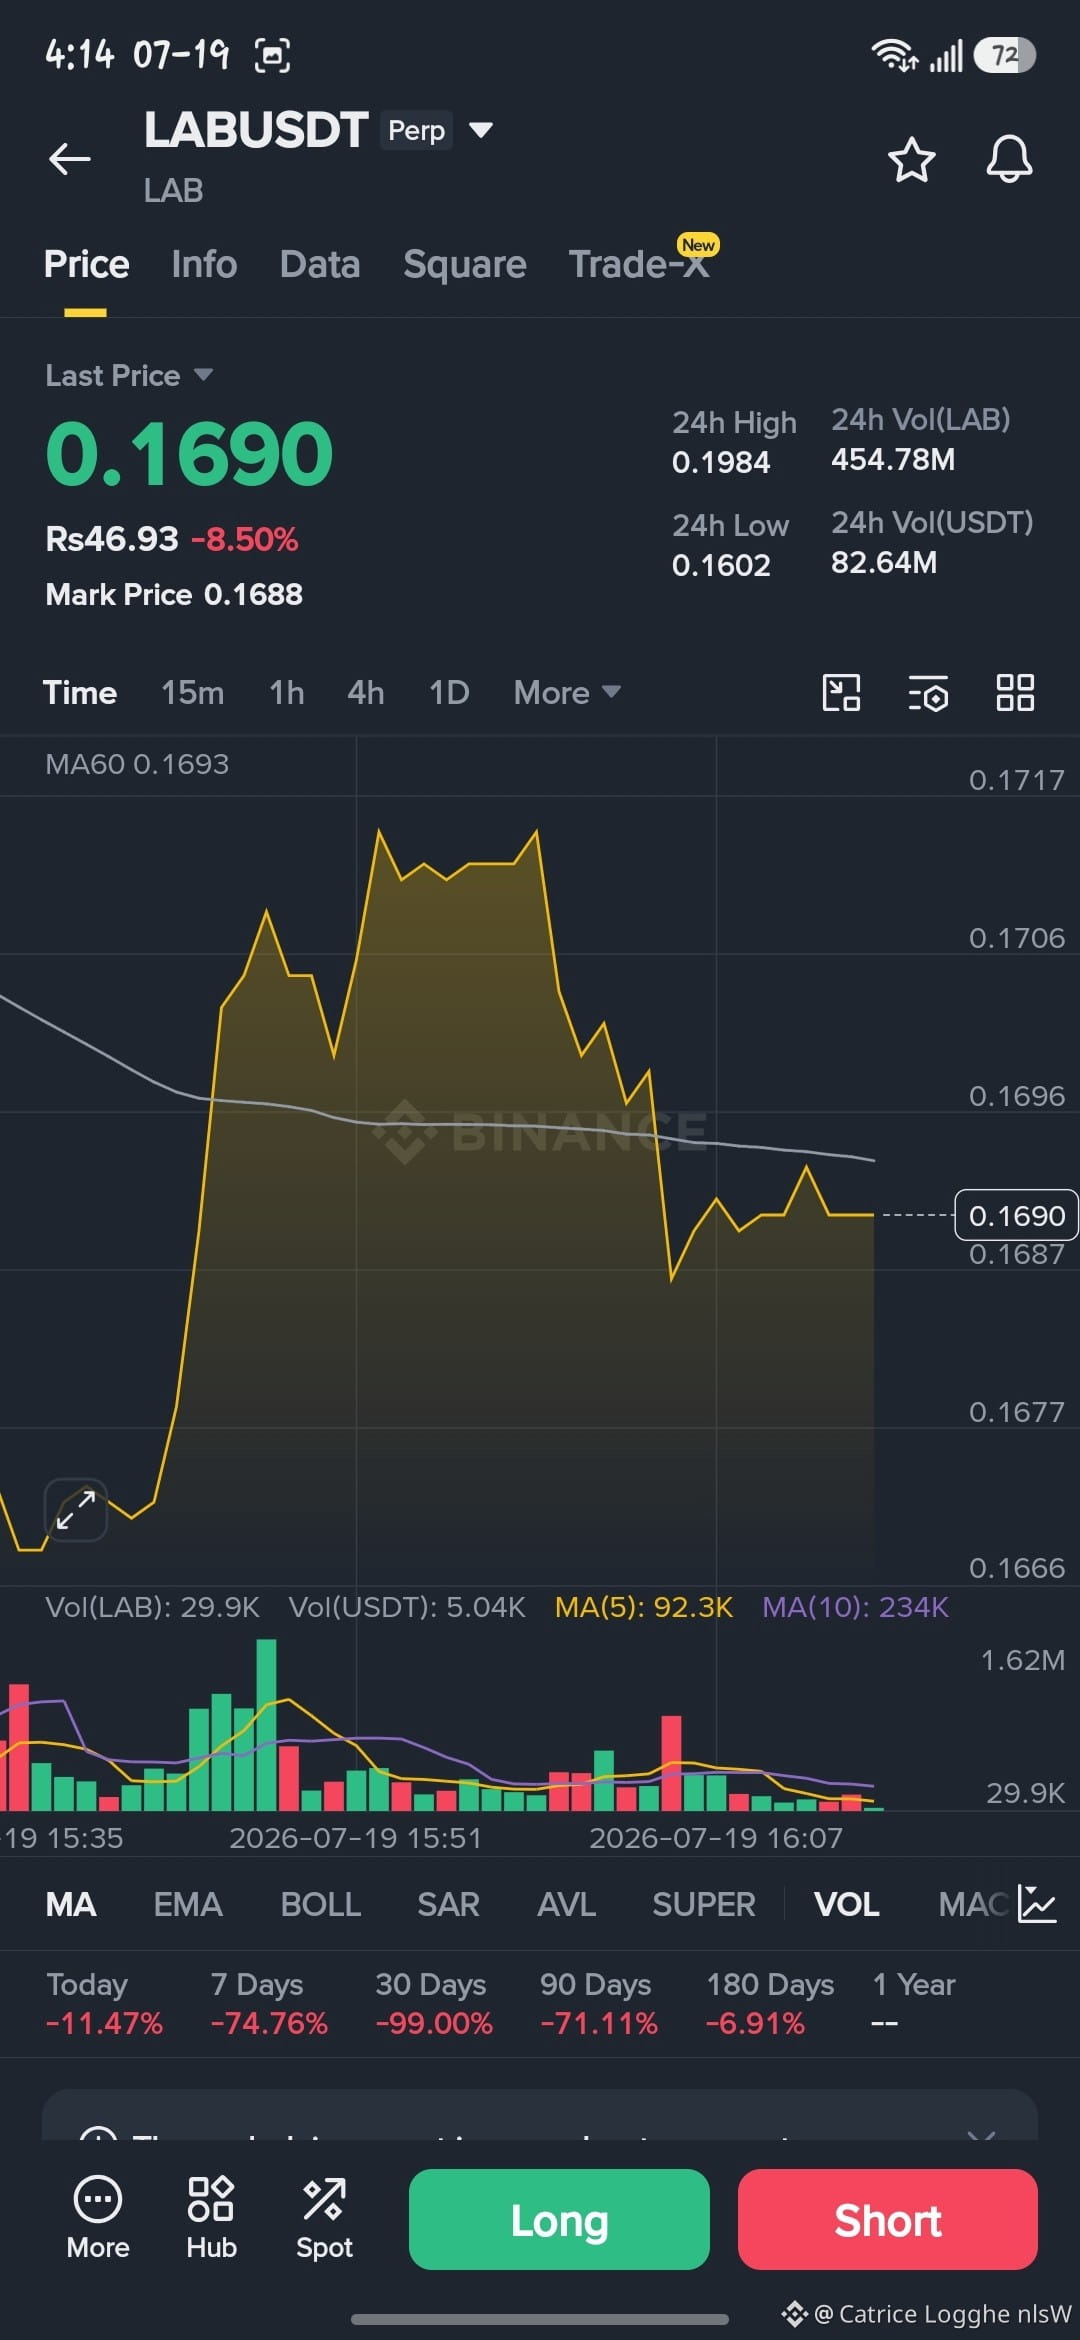Screen dimensions: 1080x2340
Task: Tap the 0.1690 current price label
Action: click(1016, 1215)
